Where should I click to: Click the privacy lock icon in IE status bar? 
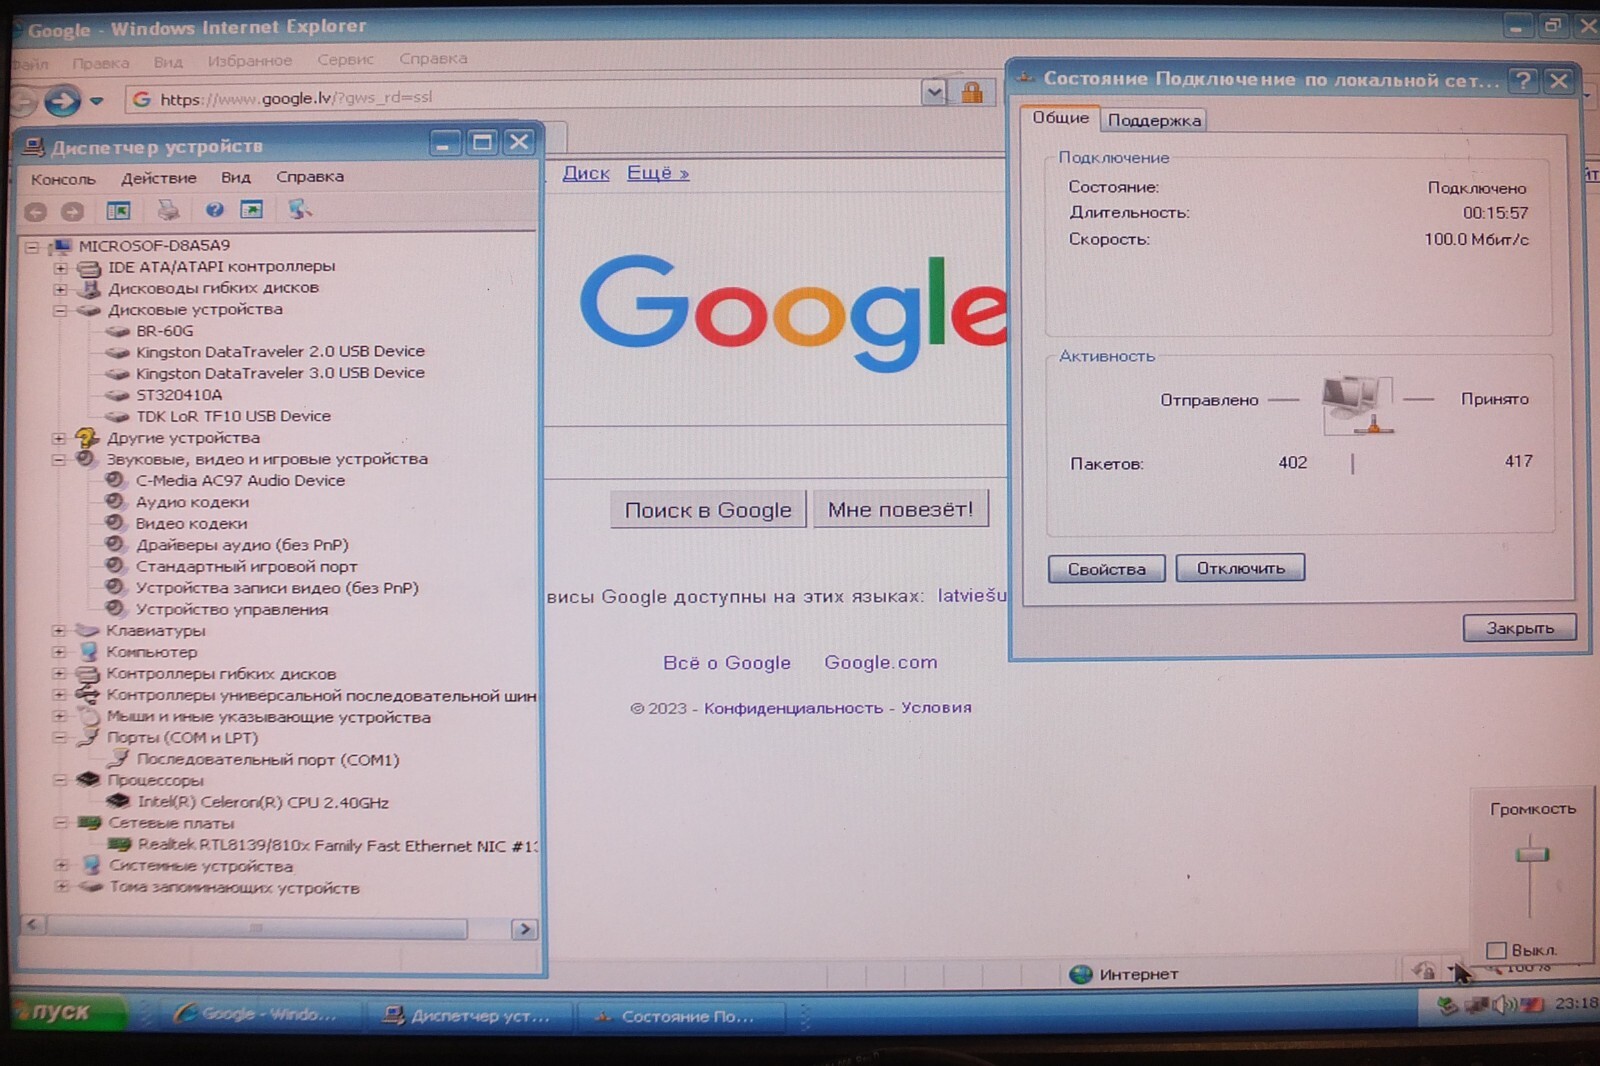pyautogui.click(x=1424, y=970)
